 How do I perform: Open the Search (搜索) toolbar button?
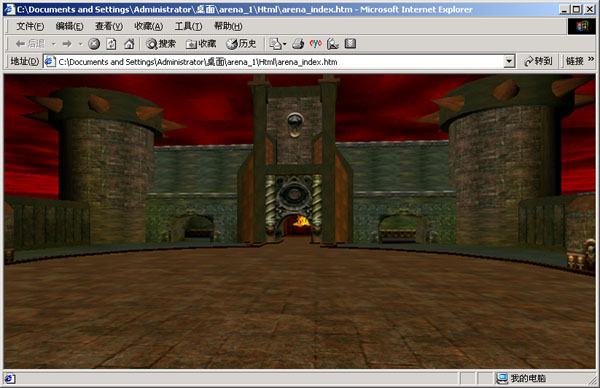tap(161, 44)
